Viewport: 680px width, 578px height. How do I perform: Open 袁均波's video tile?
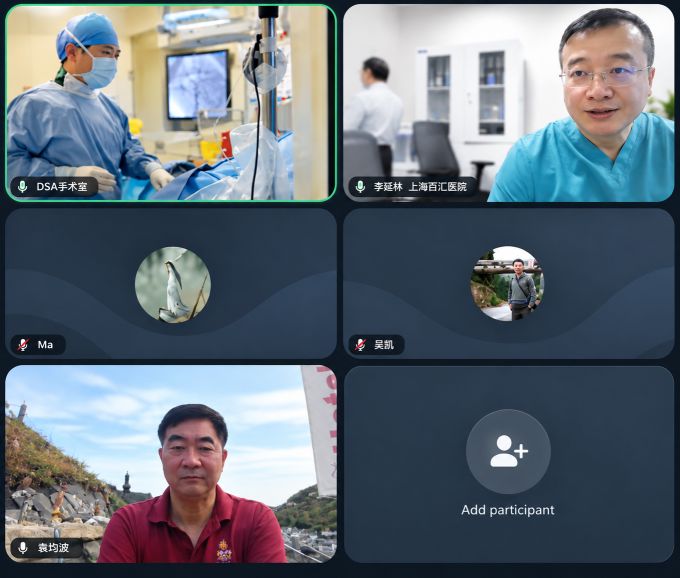click(x=171, y=464)
